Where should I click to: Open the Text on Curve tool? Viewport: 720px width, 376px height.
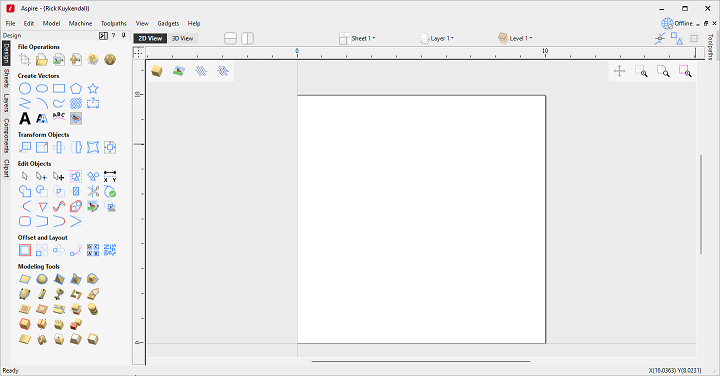[x=59, y=118]
